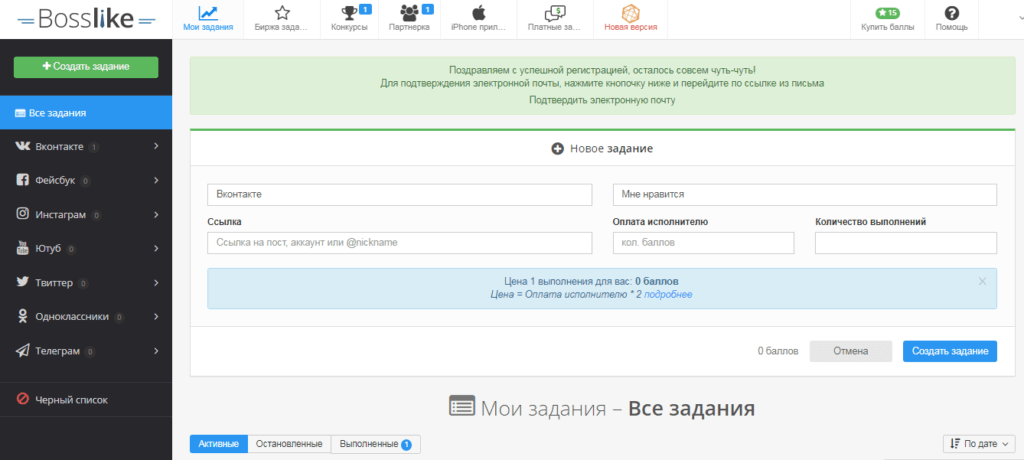Screen dimensions: 1024x460
Task: Expand the Инстаграм sidebar chevron
Action: pyautogui.click(x=157, y=214)
